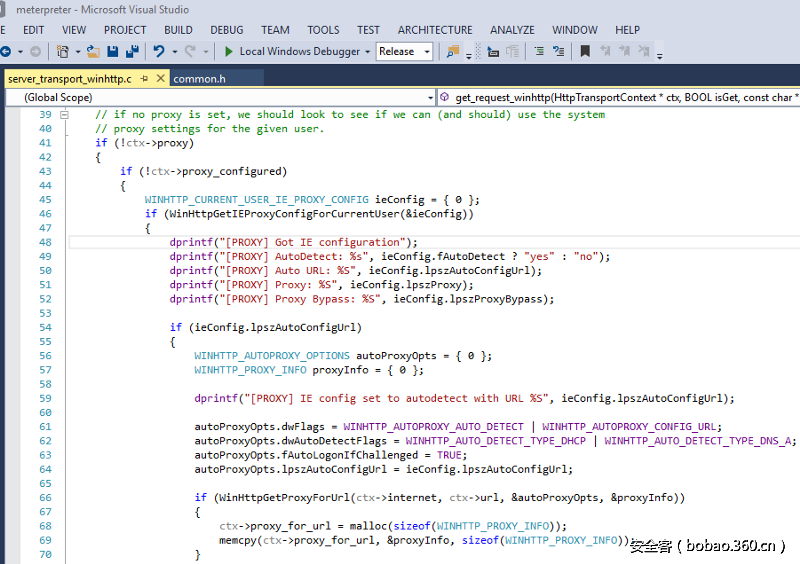Click the Save All icon
This screenshot has width=800, height=564.
coord(131,51)
